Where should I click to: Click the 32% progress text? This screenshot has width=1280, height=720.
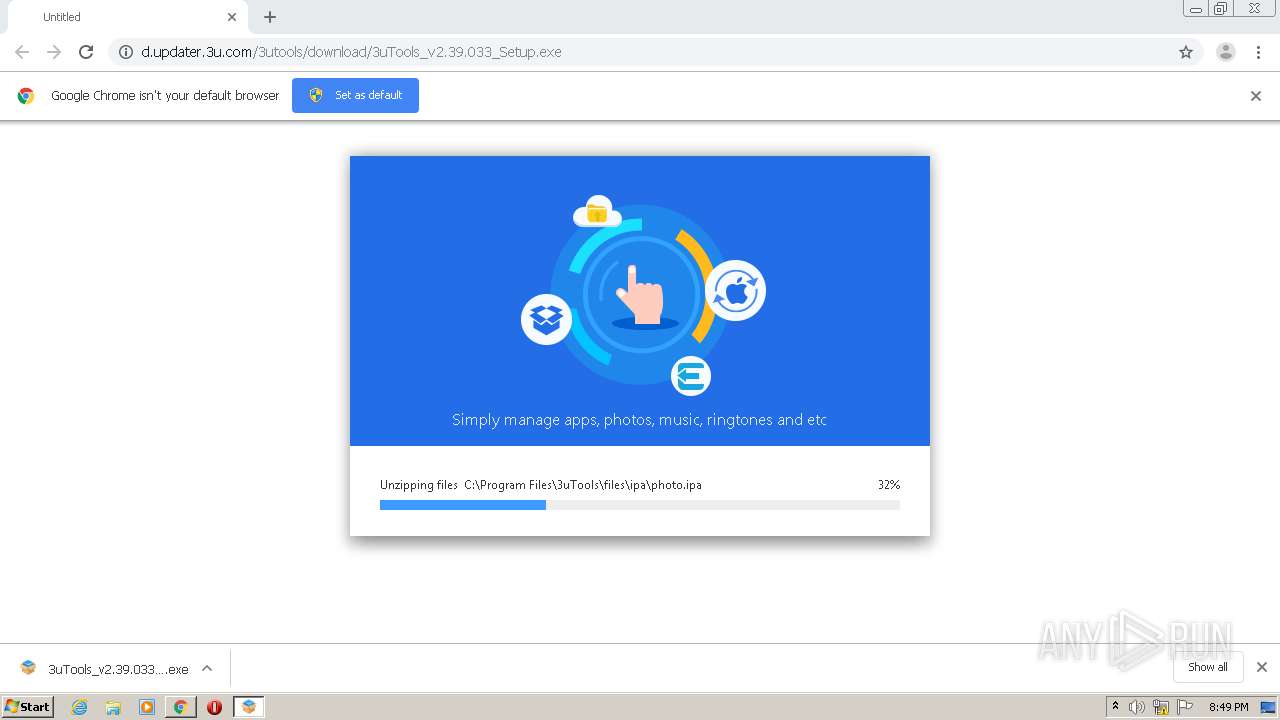click(889, 485)
